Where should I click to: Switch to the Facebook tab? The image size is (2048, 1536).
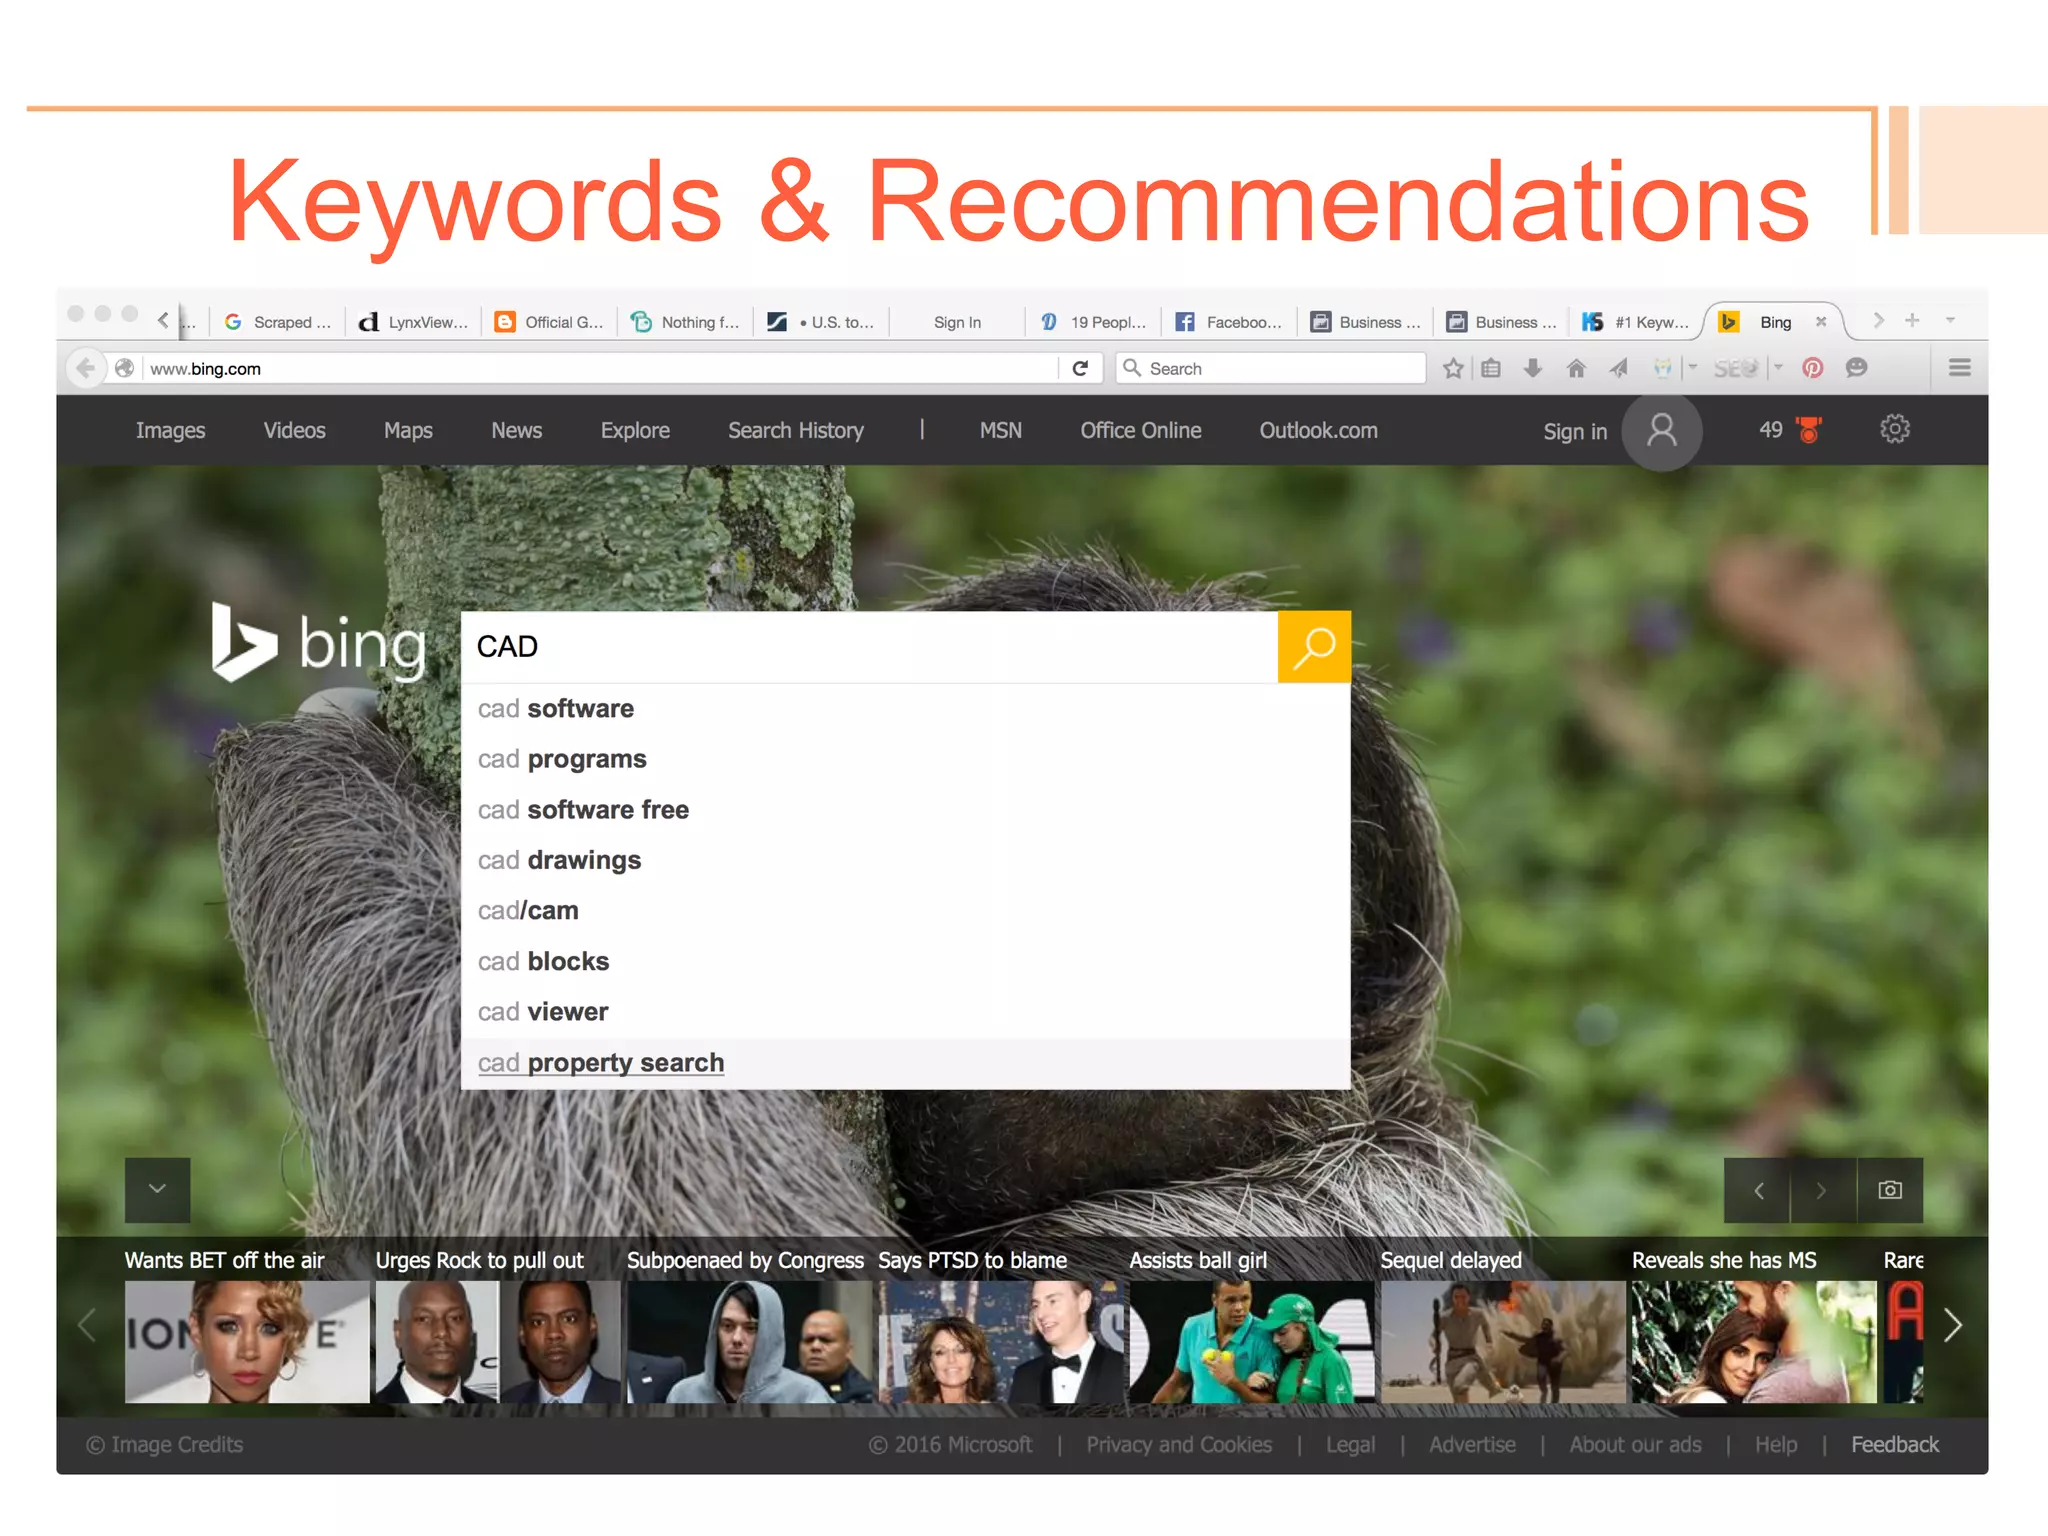[1228, 322]
